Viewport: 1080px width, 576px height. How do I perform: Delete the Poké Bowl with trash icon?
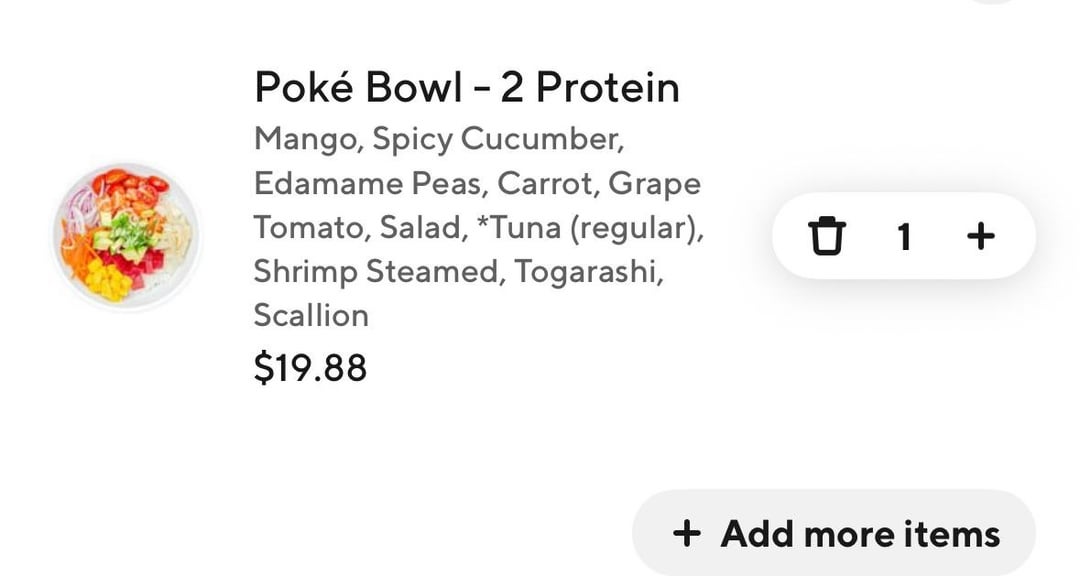(826, 237)
